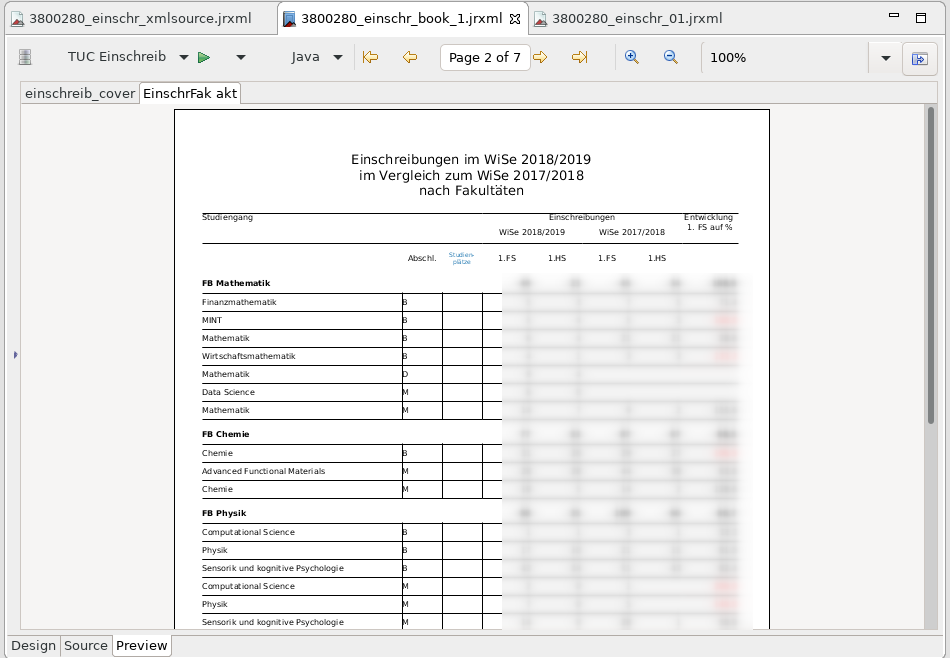Click the 'FB Mathematik' section heading
The image size is (950, 658).
point(236,283)
